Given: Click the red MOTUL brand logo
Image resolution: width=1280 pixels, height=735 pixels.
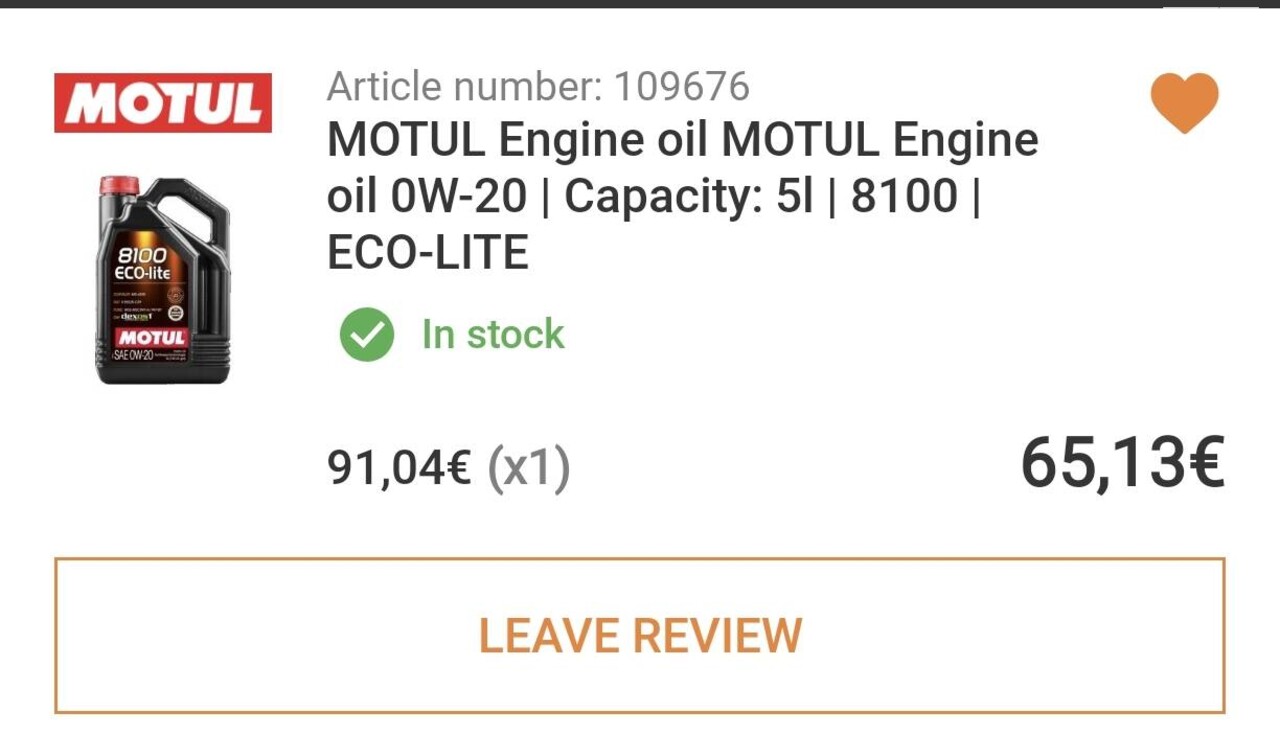Looking at the screenshot, I should [x=163, y=103].
